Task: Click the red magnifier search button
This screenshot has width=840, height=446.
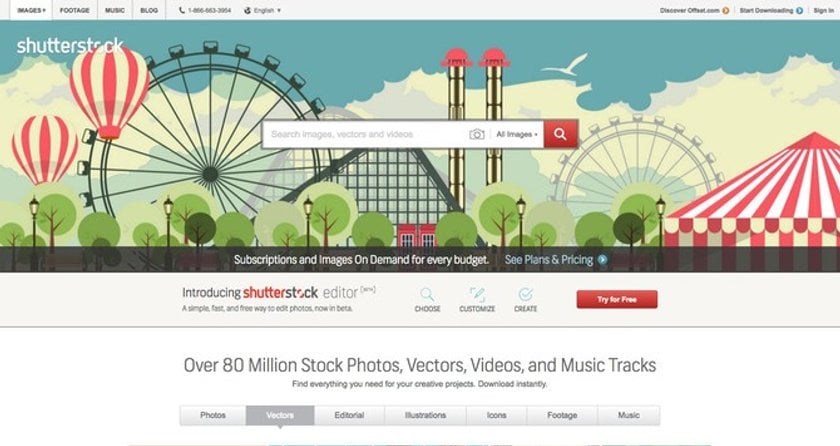Action: (x=560, y=134)
